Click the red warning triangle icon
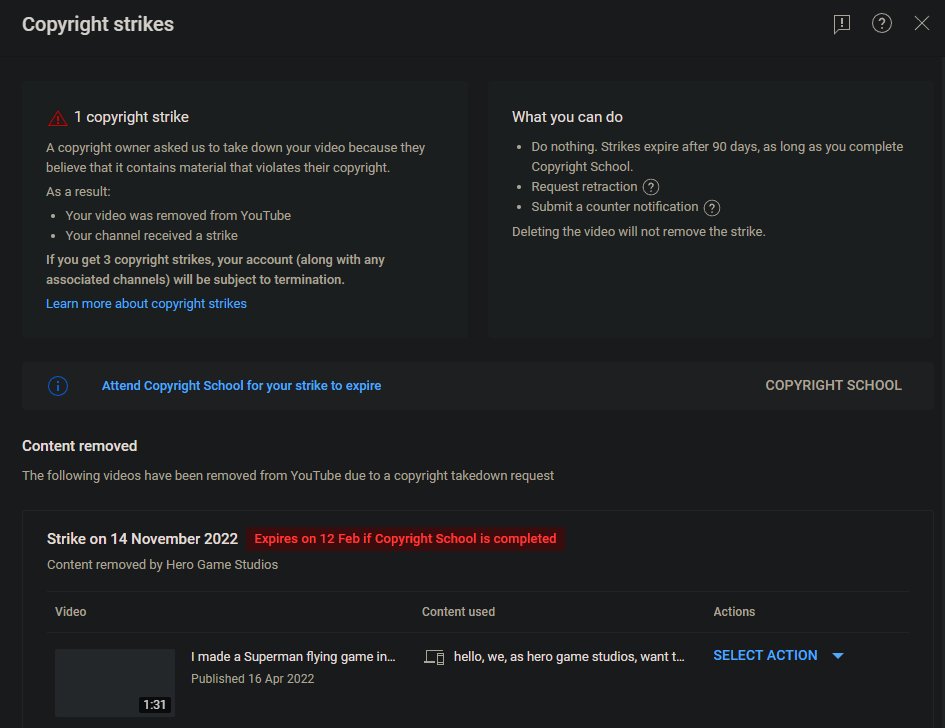This screenshot has height=728, width=945. click(58, 118)
